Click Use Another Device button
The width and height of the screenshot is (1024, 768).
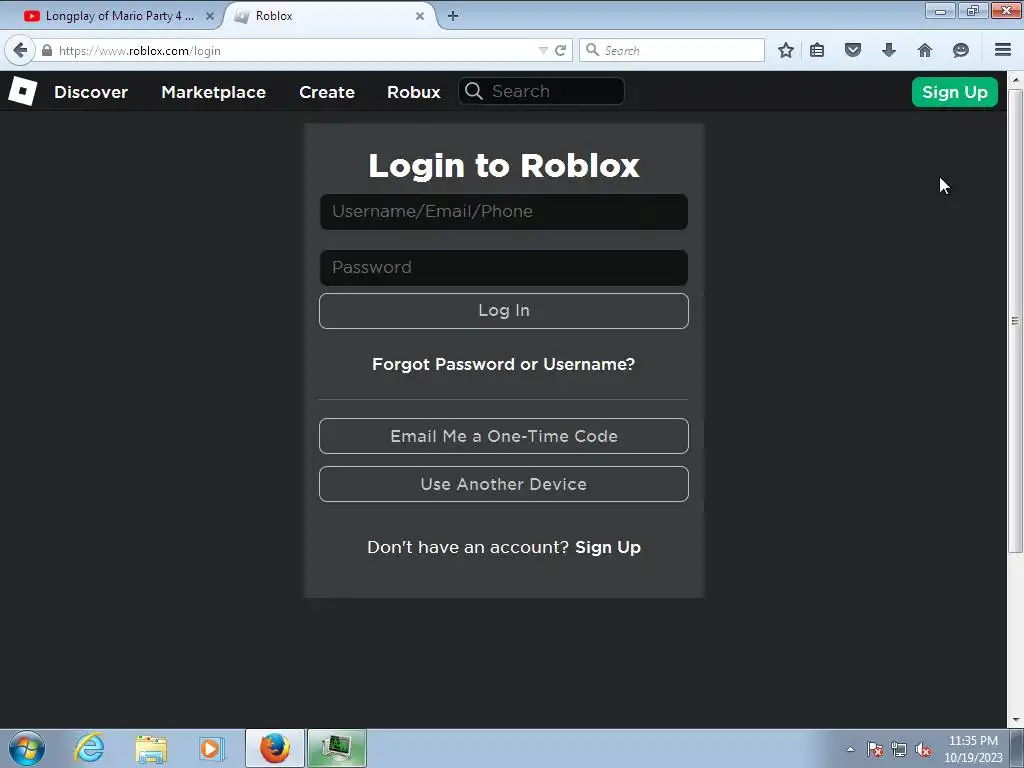point(504,485)
